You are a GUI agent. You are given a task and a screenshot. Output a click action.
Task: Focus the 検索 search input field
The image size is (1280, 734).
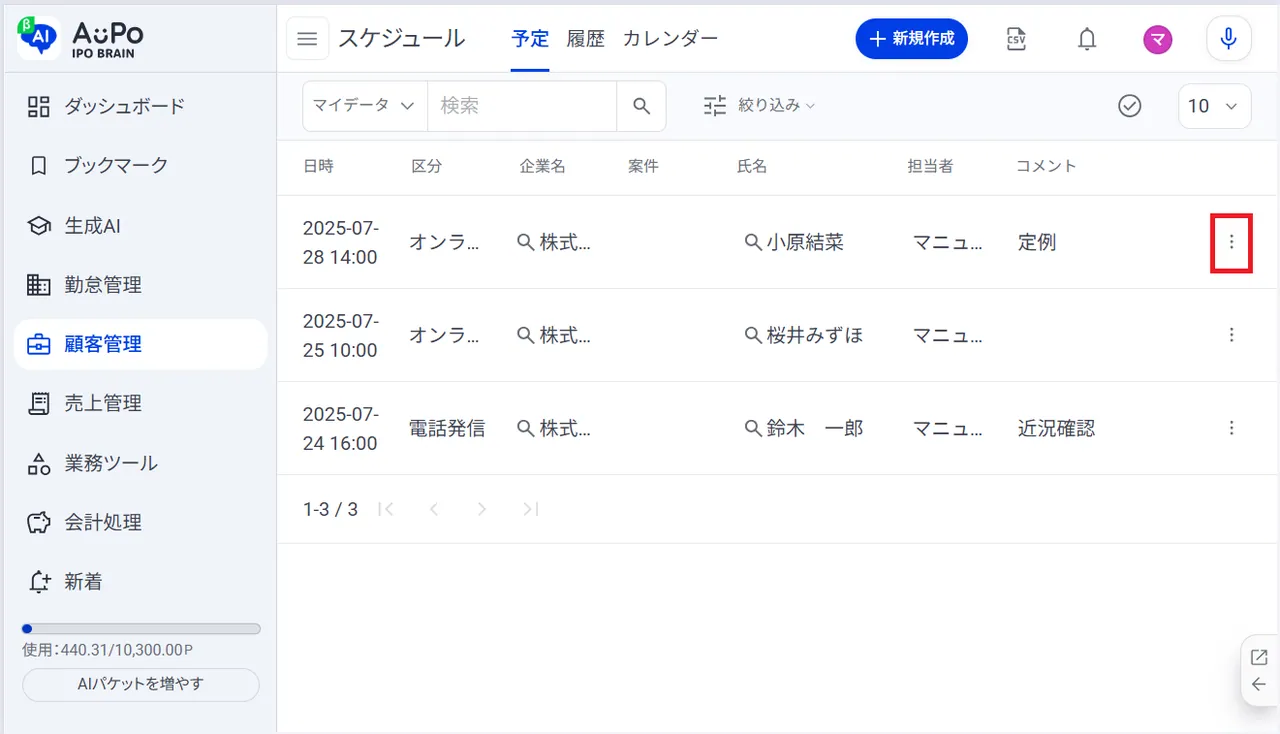pyautogui.click(x=522, y=106)
